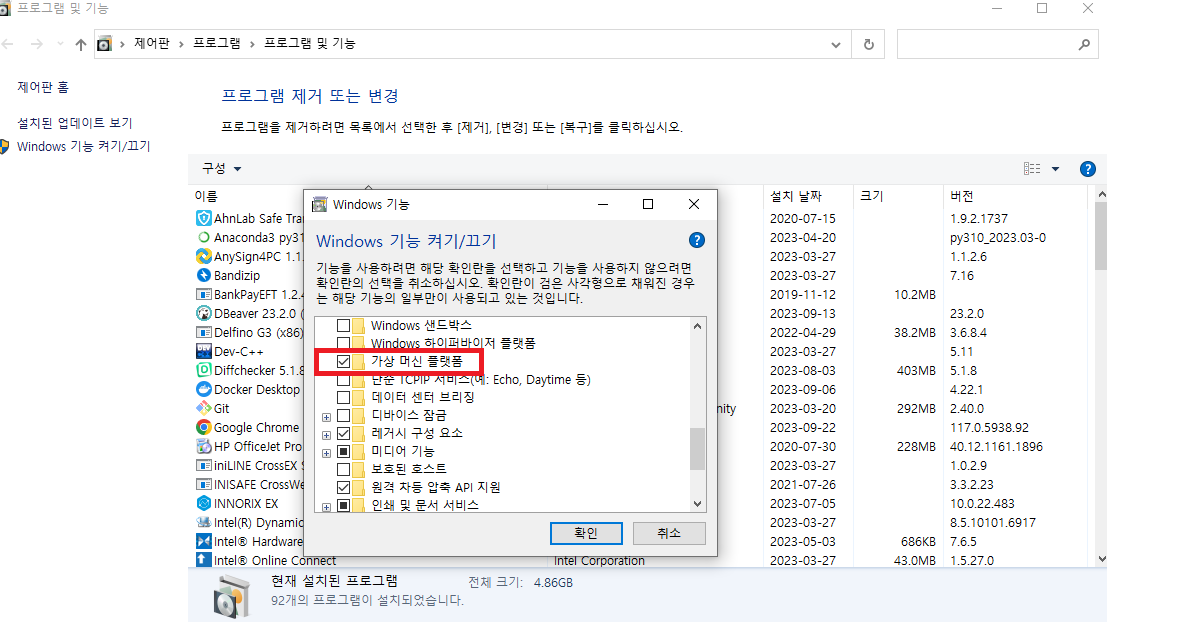Click the iniLINE CrossEX program icon
Image resolution: width=1197 pixels, height=622 pixels.
coord(203,466)
